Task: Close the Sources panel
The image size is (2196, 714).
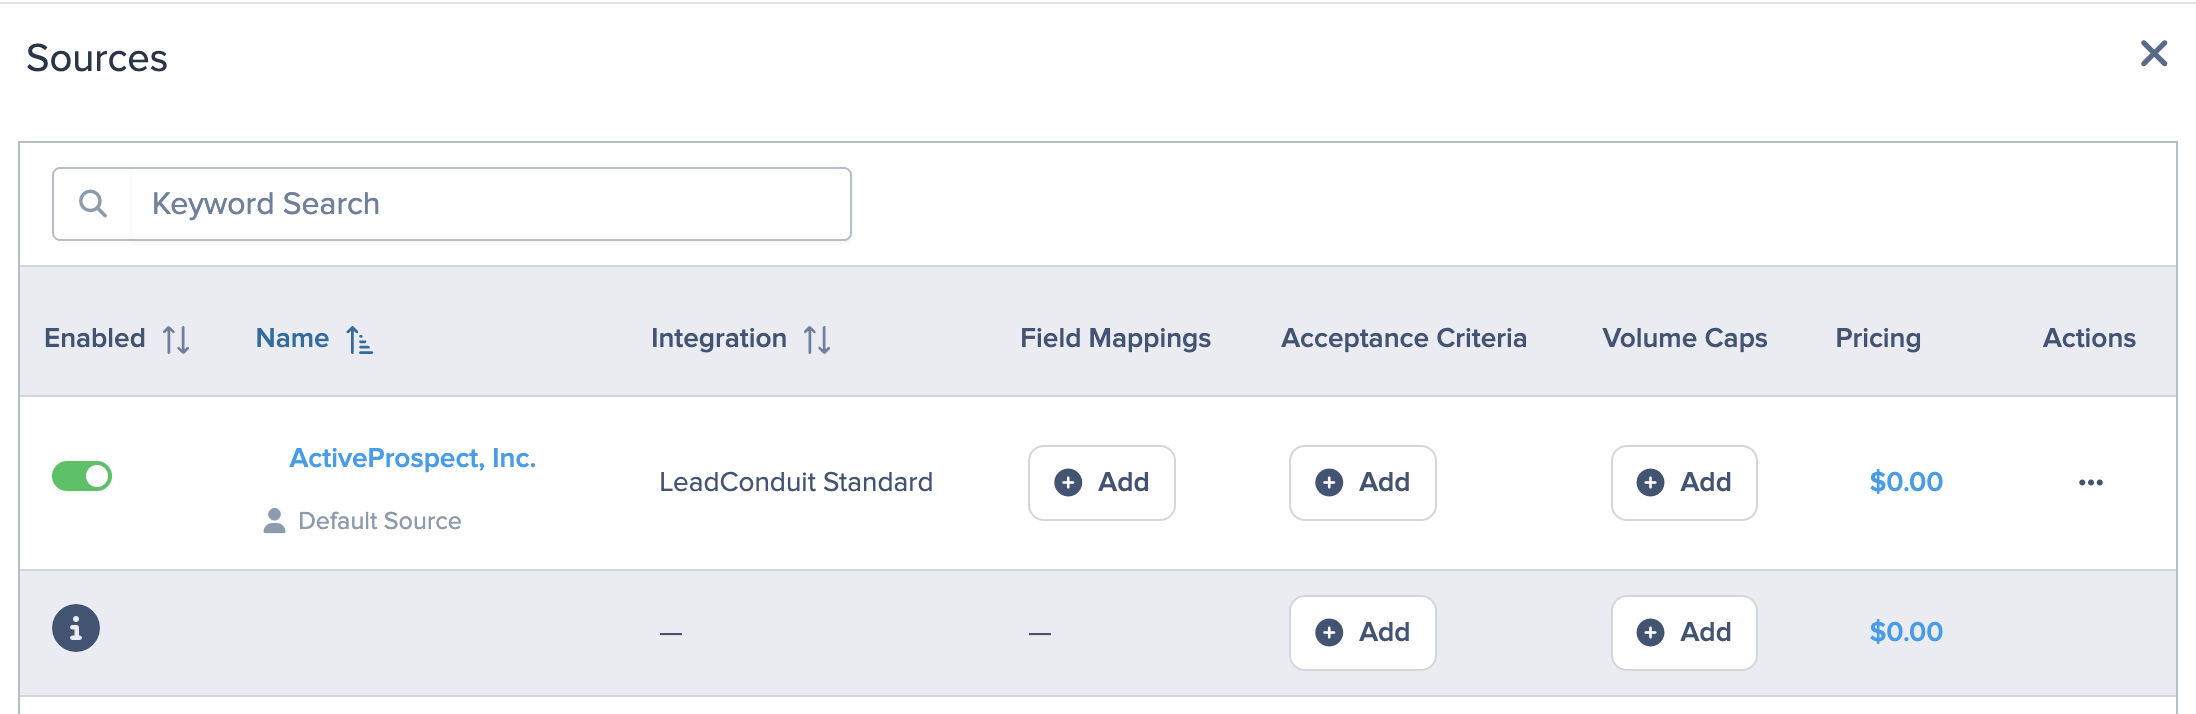Action: pos(2153,54)
